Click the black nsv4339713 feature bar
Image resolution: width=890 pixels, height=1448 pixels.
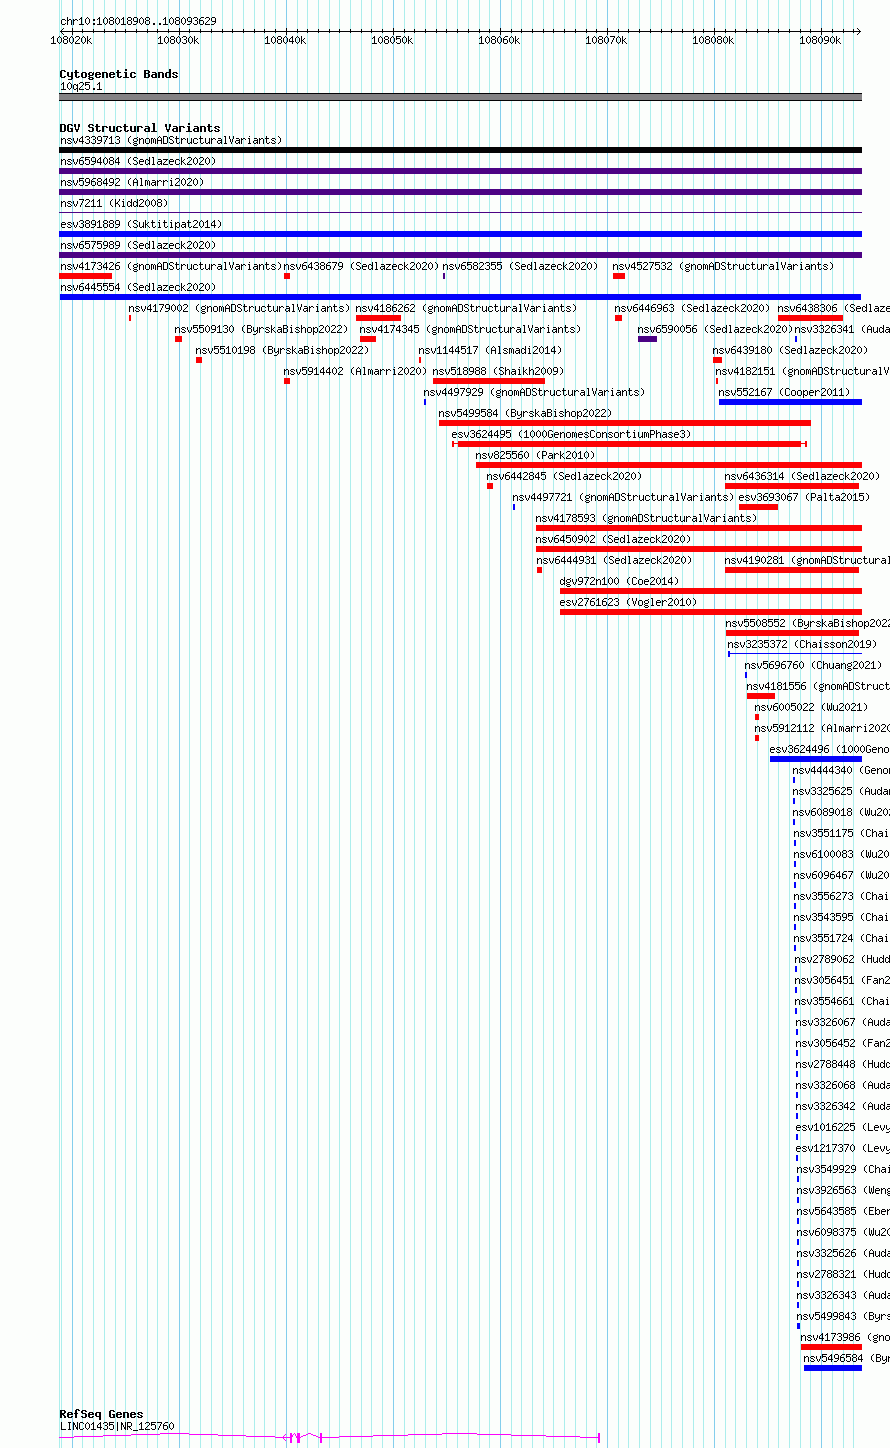(x=461, y=150)
